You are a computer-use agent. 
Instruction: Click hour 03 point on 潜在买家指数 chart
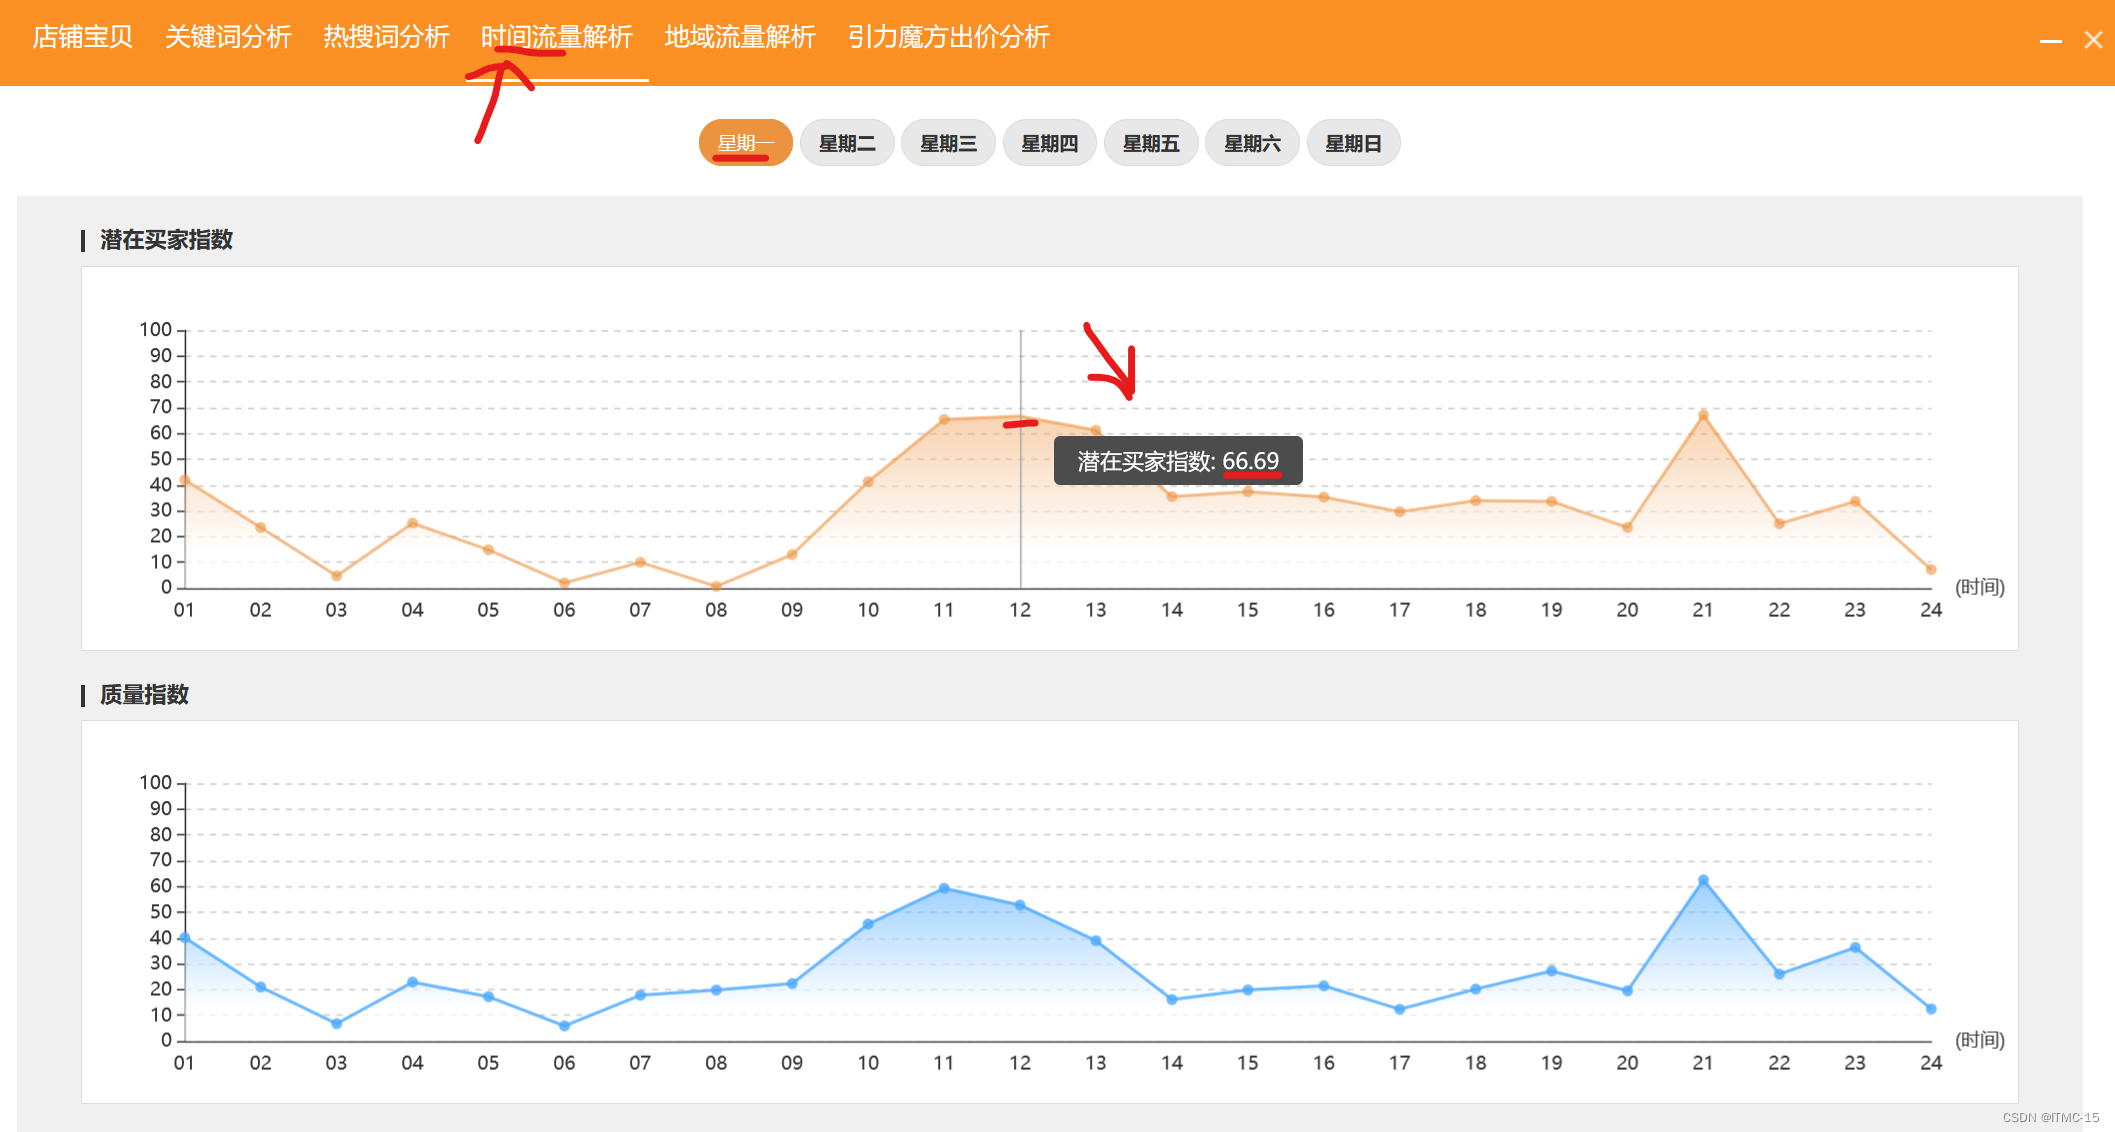336,576
